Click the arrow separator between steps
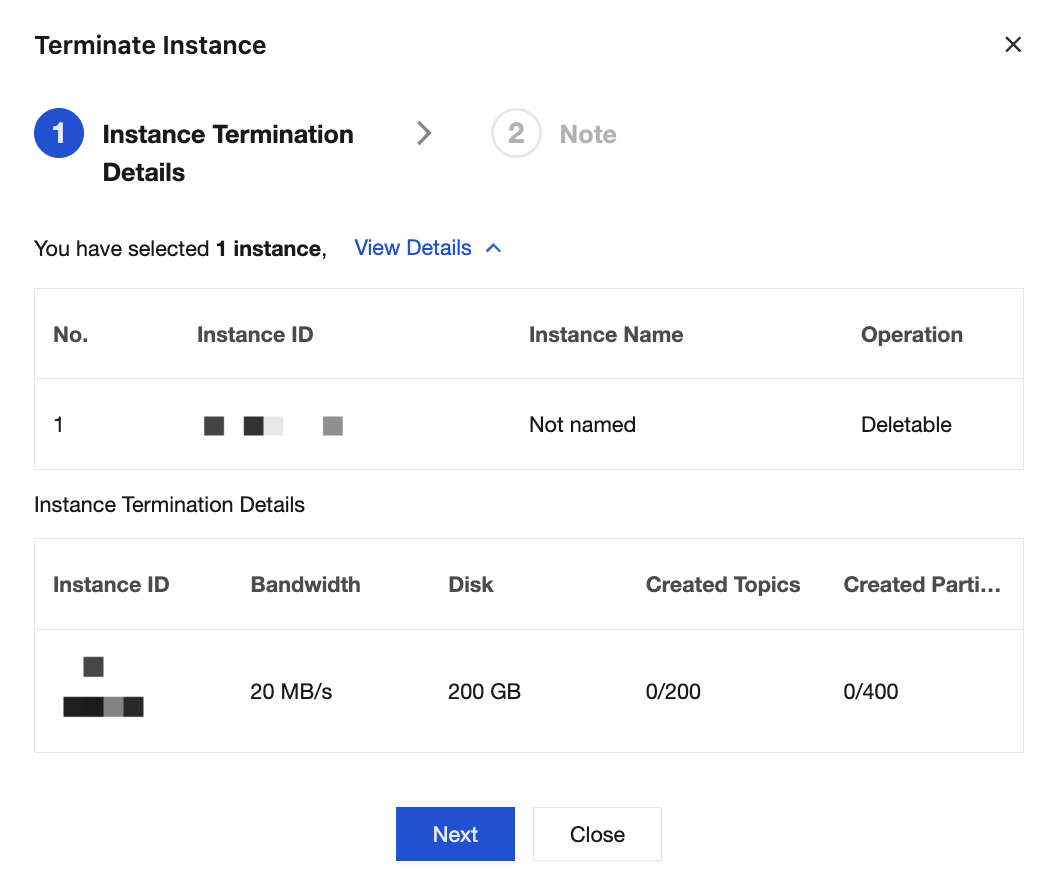1048x876 pixels. (x=424, y=134)
